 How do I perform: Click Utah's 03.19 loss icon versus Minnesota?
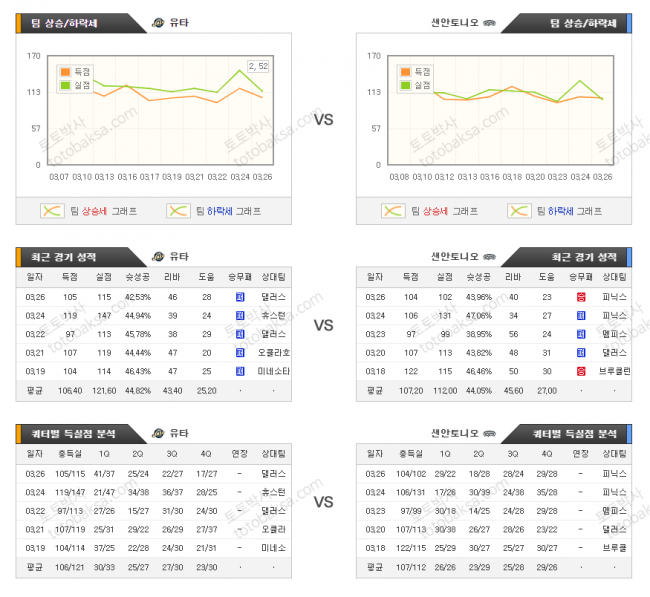pyautogui.click(x=240, y=371)
